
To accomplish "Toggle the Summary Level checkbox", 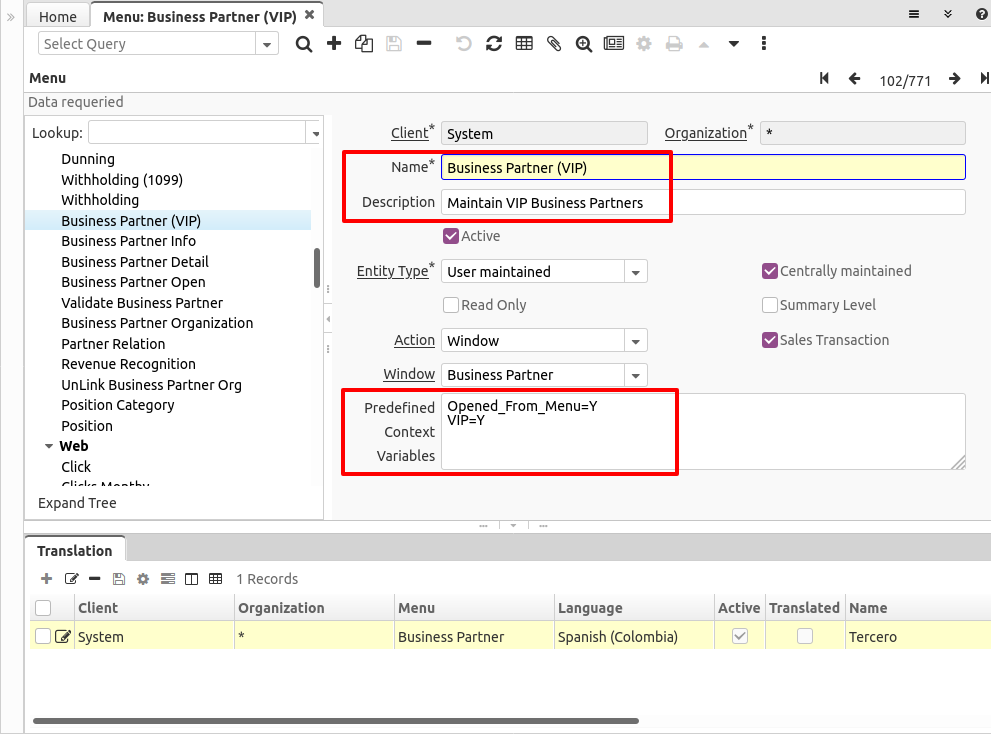I will (x=770, y=306).
